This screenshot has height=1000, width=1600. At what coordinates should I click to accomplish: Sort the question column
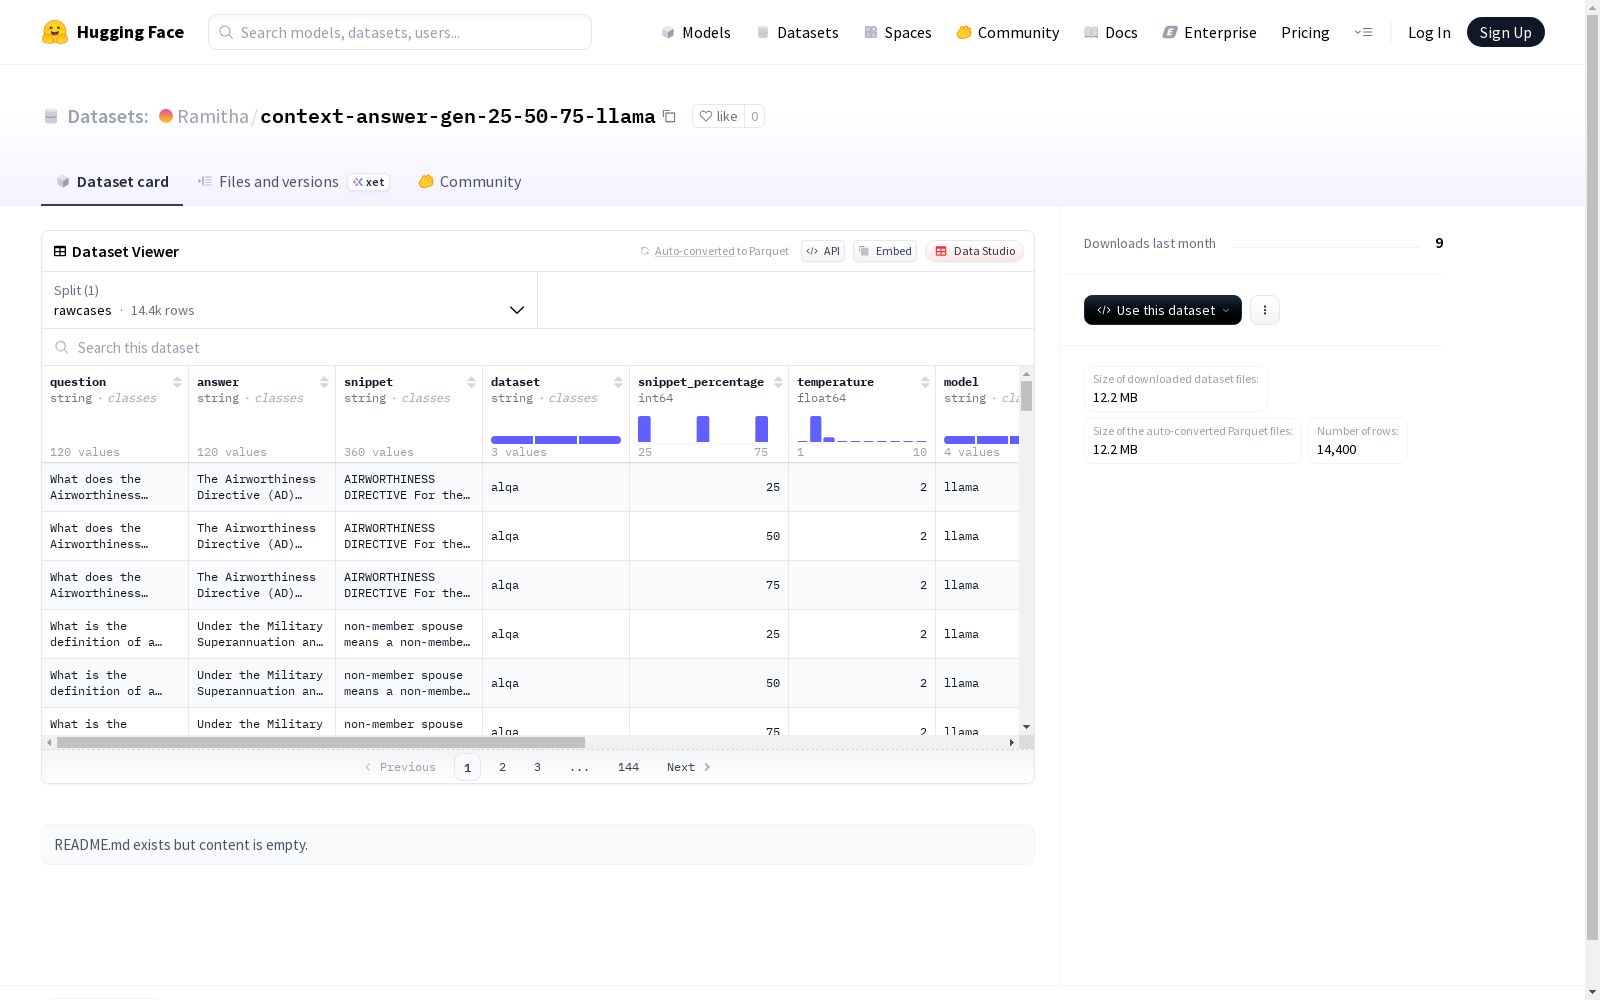point(177,382)
